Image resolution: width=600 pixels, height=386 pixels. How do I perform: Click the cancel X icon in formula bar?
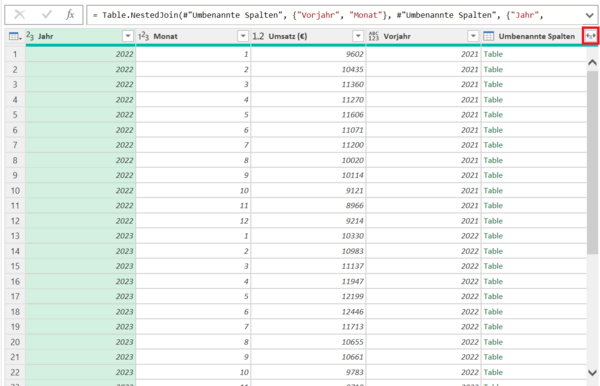coord(19,15)
